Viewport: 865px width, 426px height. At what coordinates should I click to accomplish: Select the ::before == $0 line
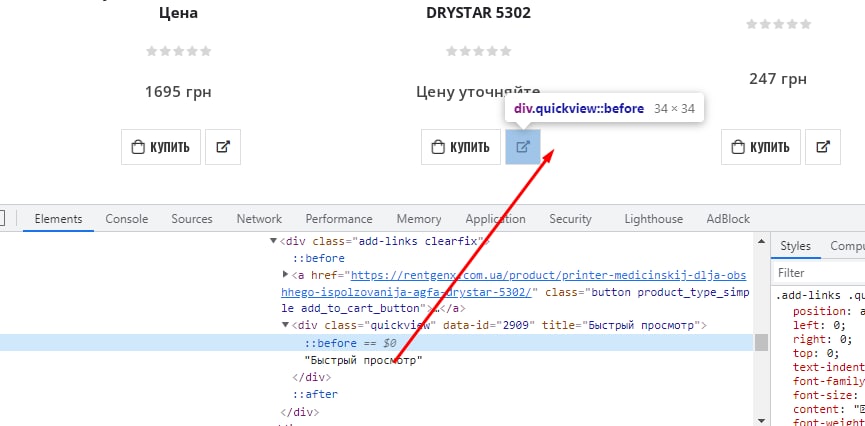[377, 343]
